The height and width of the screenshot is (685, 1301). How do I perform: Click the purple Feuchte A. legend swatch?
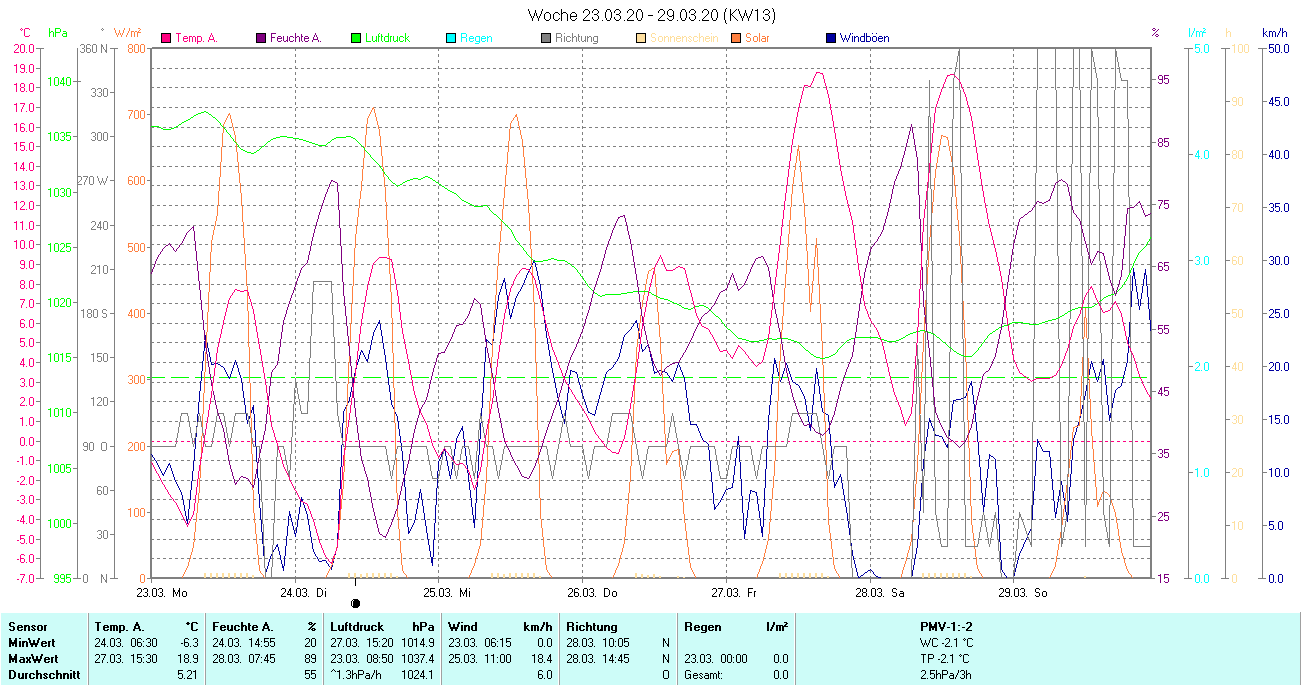coord(261,38)
